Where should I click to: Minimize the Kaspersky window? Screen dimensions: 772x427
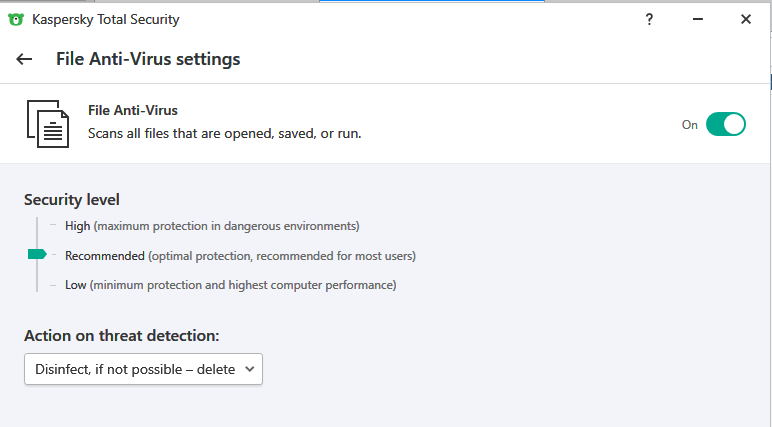point(697,19)
